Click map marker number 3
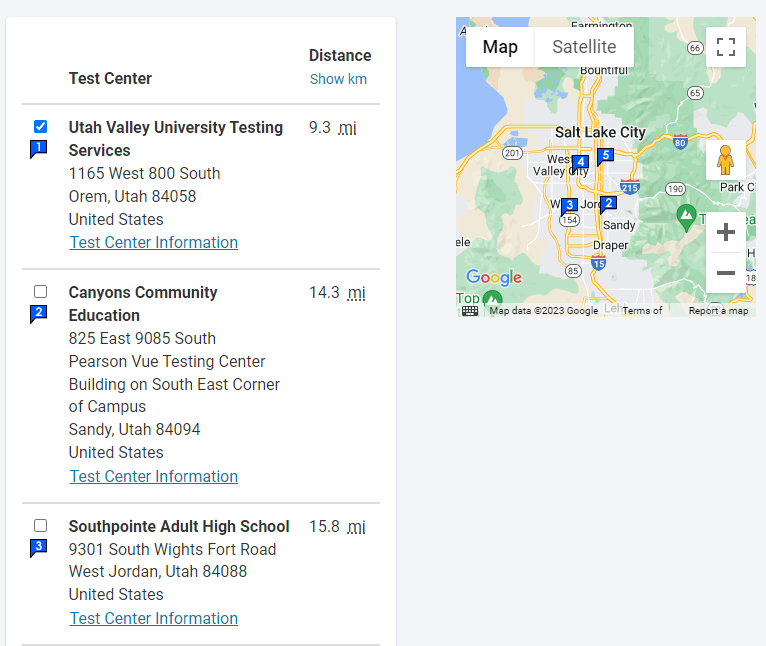Image resolution: width=766 pixels, height=646 pixels. [569, 206]
